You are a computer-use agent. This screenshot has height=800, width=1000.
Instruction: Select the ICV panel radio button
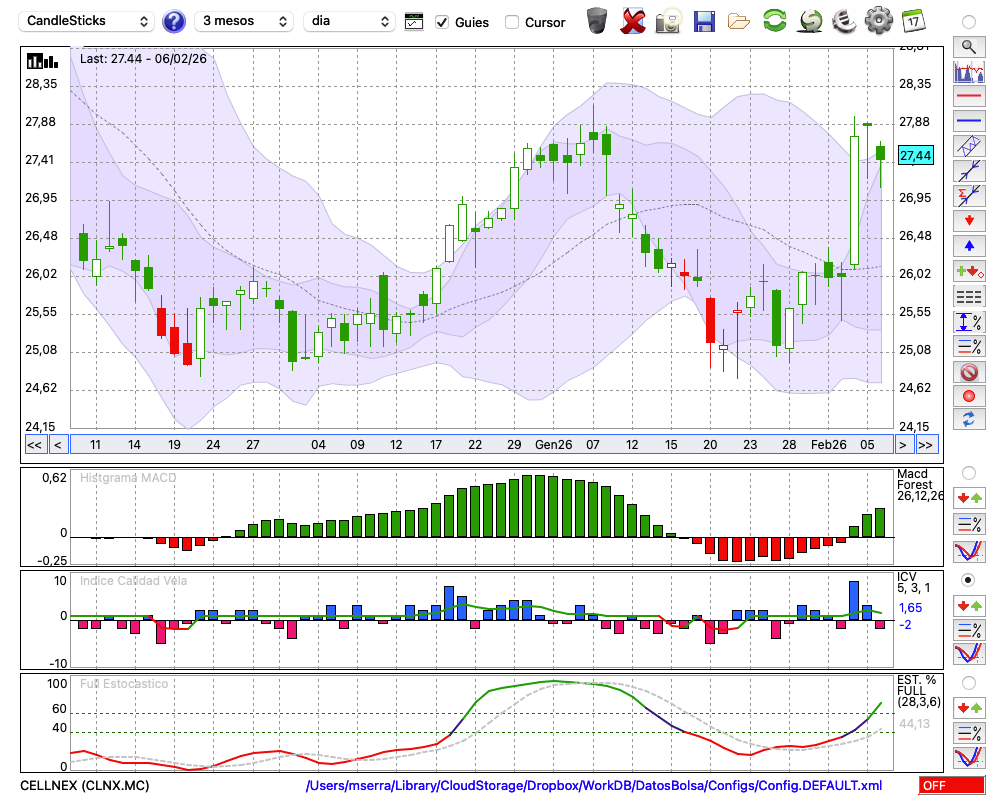[x=968, y=580]
